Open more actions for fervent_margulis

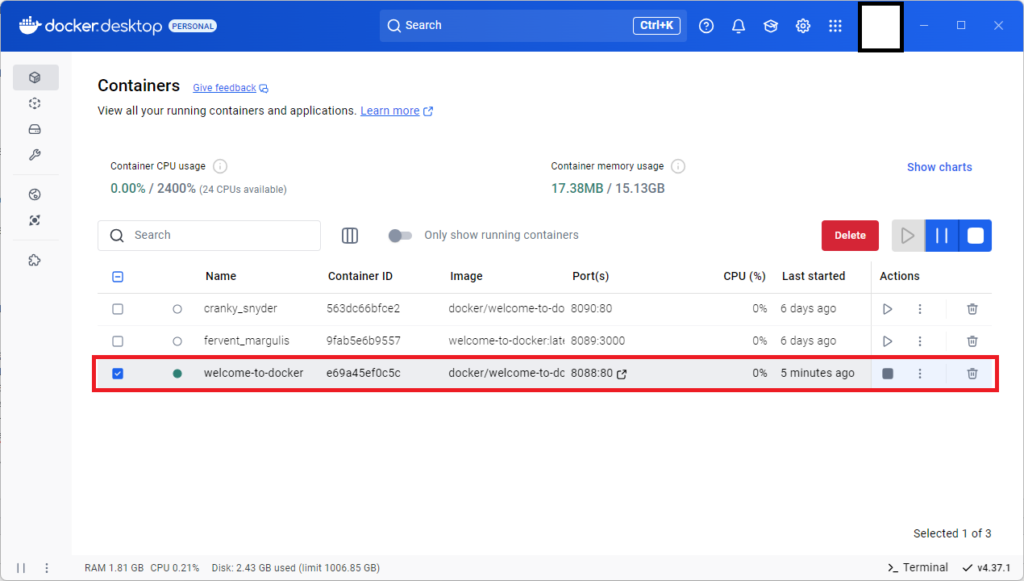pyautogui.click(x=920, y=341)
